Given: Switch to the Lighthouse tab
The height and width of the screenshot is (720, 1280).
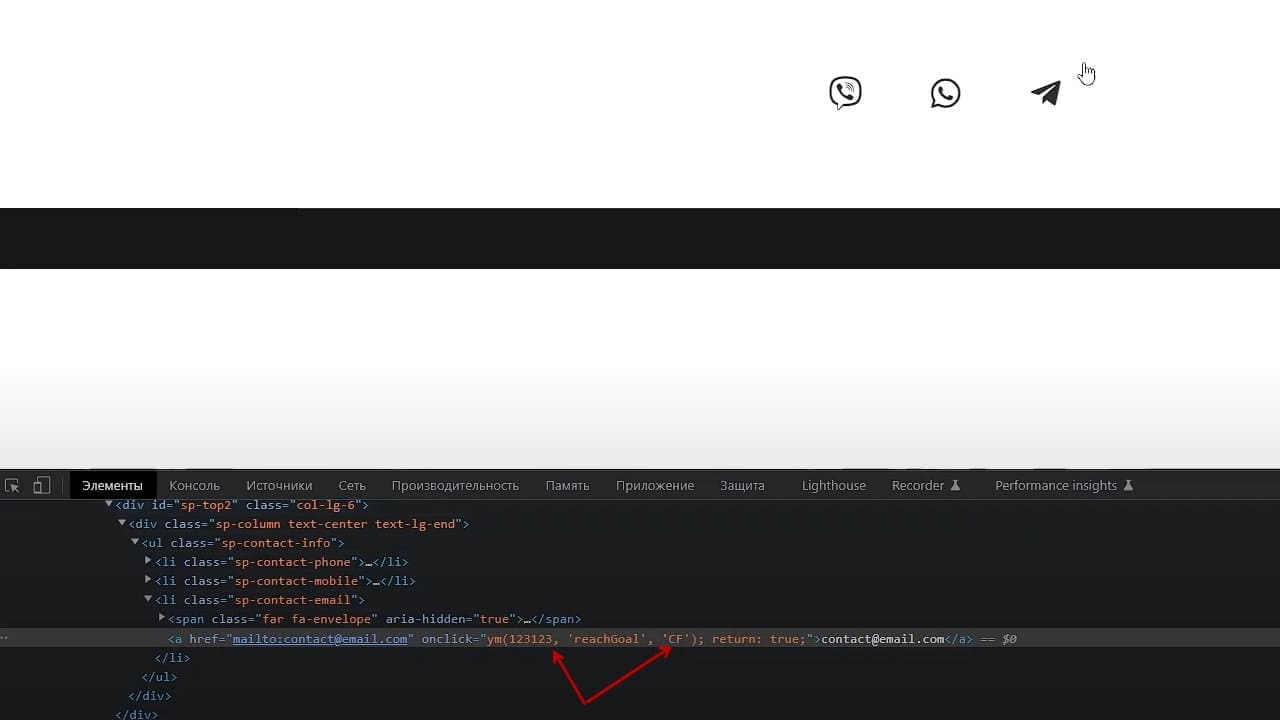Looking at the screenshot, I should pos(834,486).
